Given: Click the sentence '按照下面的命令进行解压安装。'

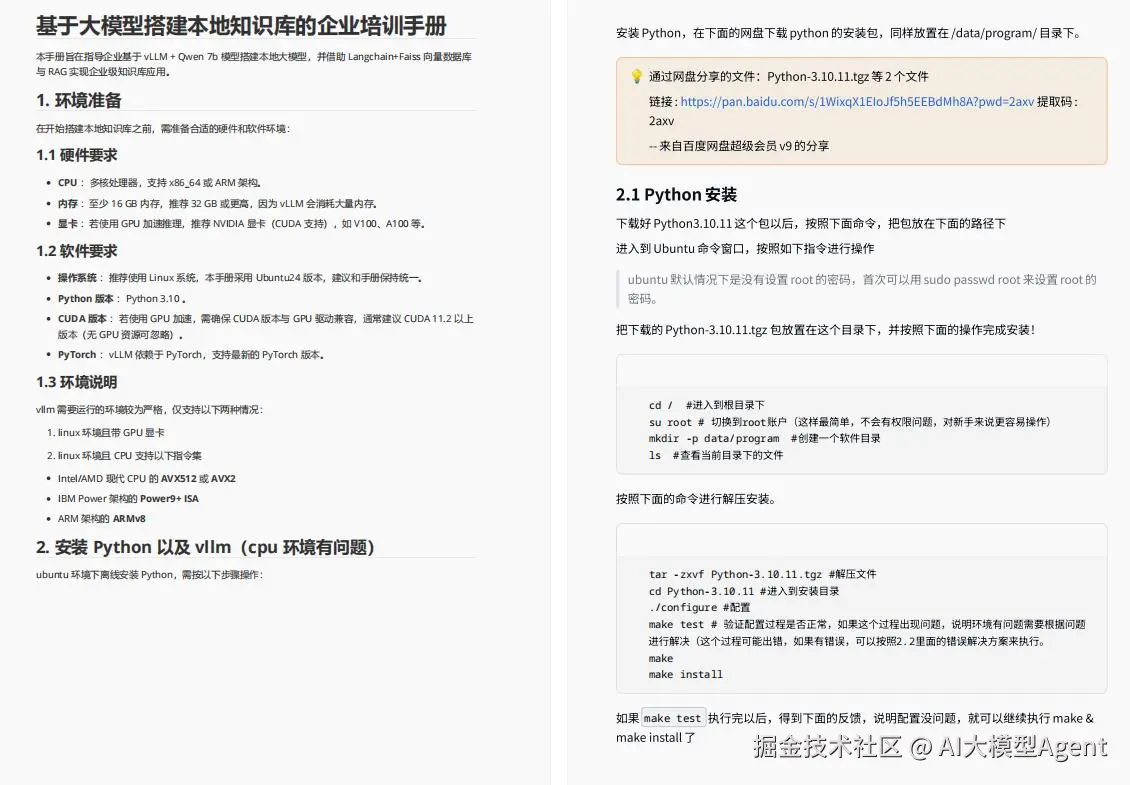Looking at the screenshot, I should pyautogui.click(x=696, y=499).
